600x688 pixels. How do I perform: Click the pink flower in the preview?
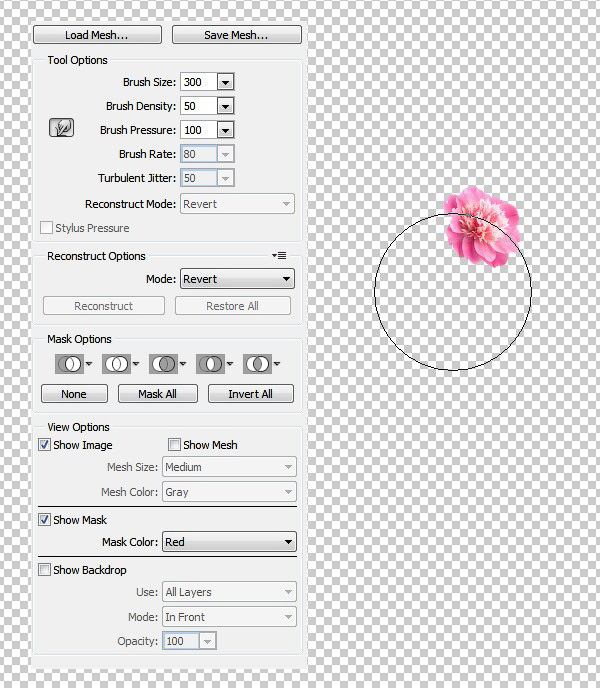click(481, 226)
